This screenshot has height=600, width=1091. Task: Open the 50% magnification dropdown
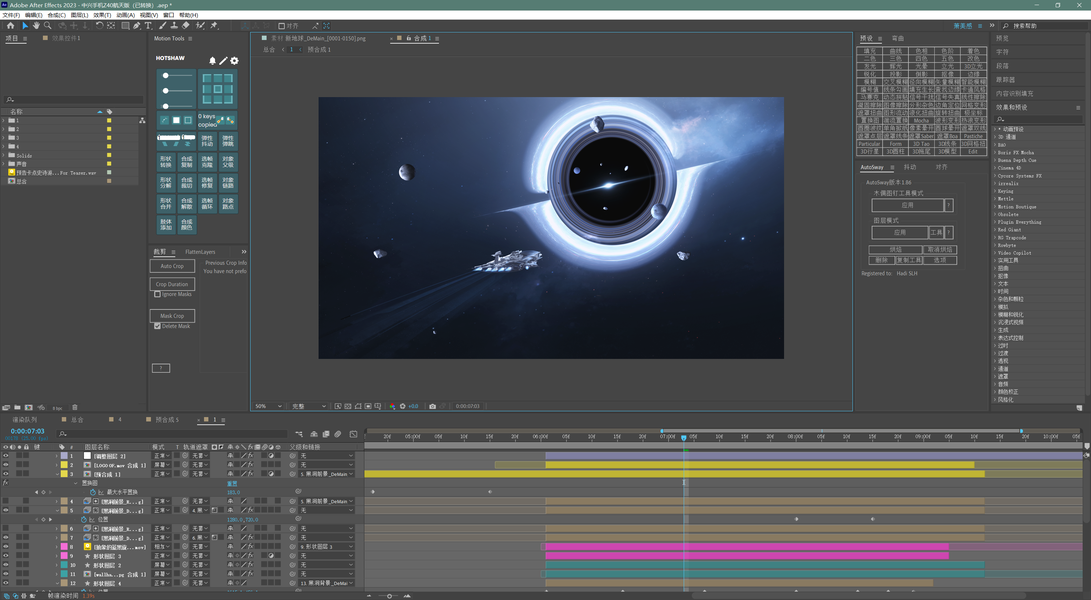pos(269,406)
